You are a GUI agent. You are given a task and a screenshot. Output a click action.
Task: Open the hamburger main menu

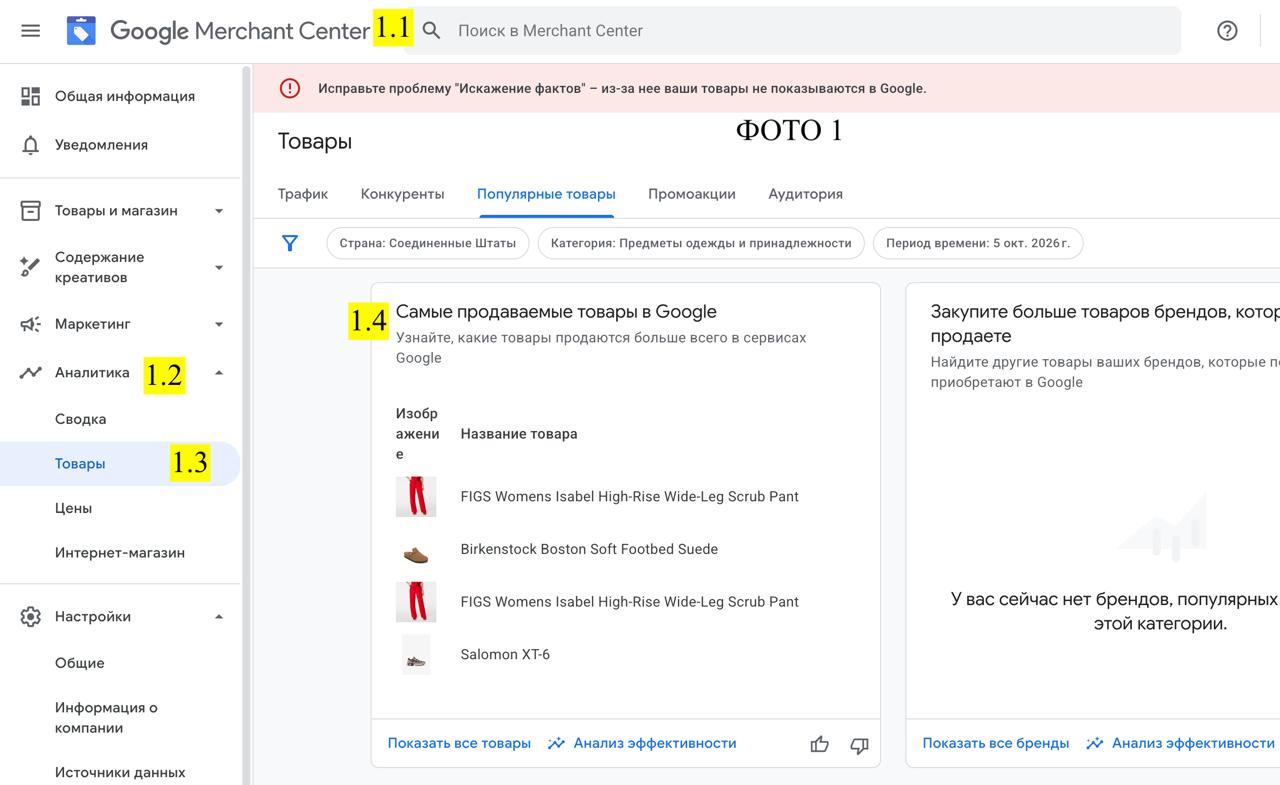click(30, 31)
